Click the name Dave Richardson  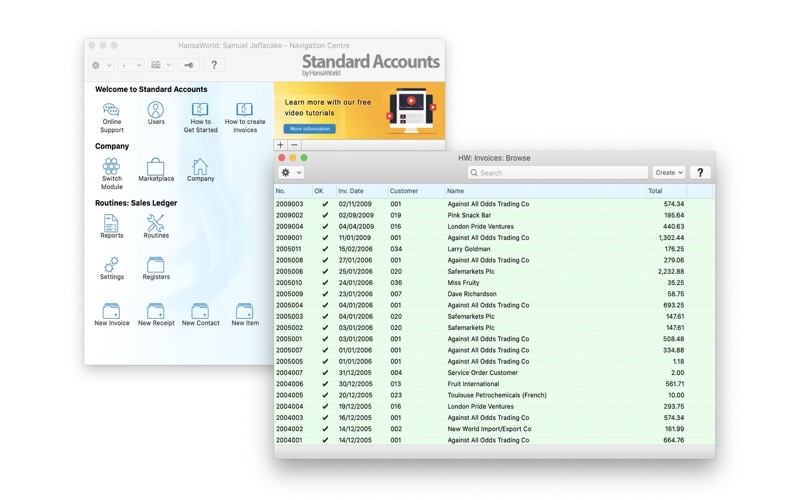click(472, 294)
